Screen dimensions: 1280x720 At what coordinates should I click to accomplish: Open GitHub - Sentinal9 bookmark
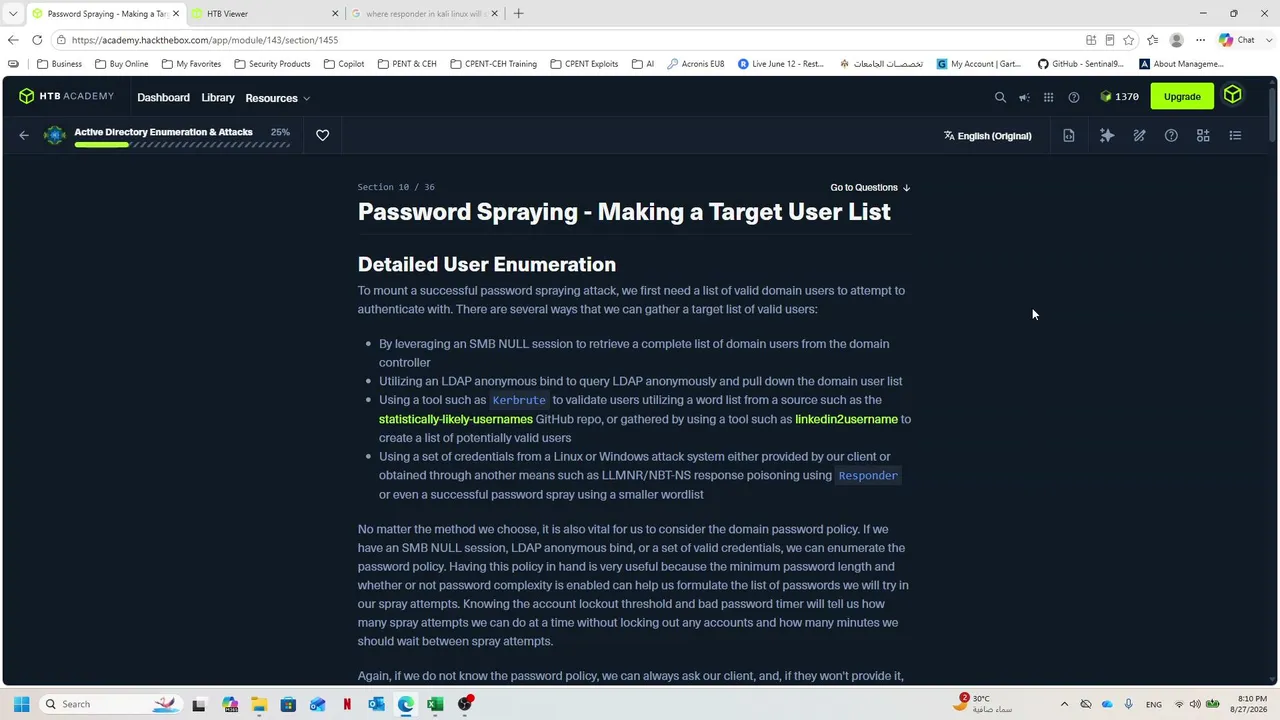pos(1080,64)
